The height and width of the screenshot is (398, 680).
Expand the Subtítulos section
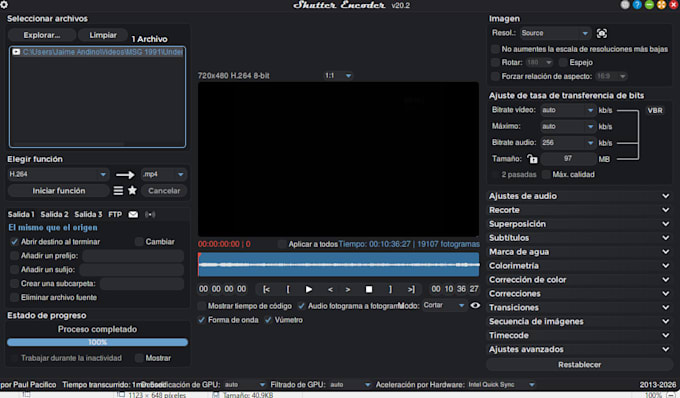(x=579, y=238)
